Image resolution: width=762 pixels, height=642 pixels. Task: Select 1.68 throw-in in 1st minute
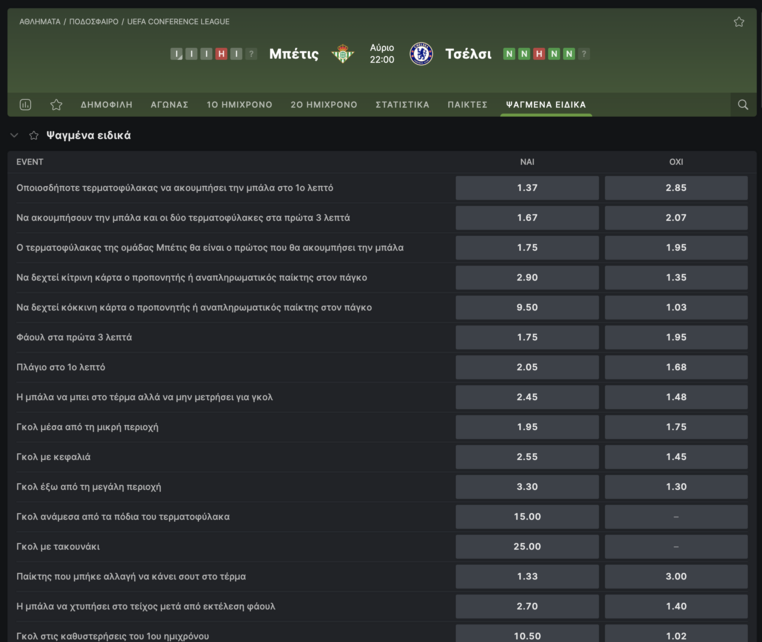[x=676, y=367]
